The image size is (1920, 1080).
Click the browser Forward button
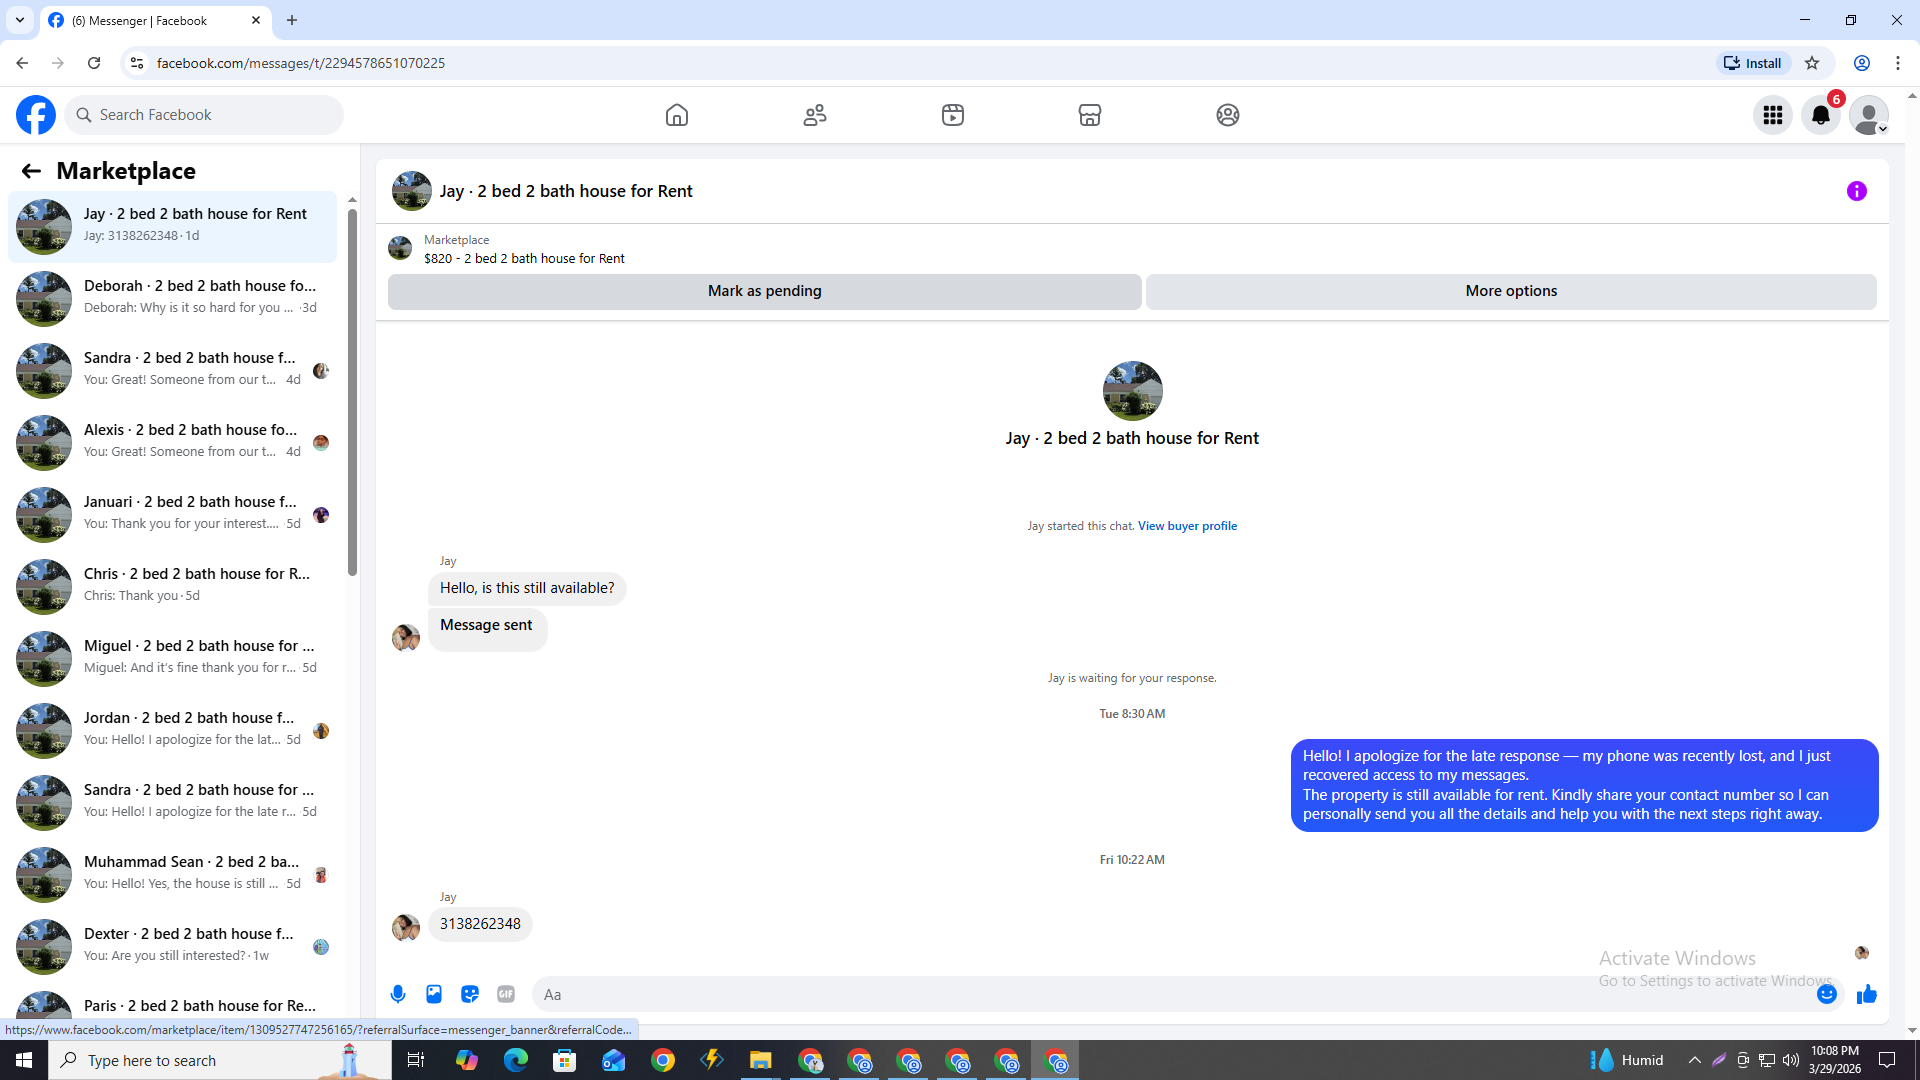pyautogui.click(x=58, y=63)
